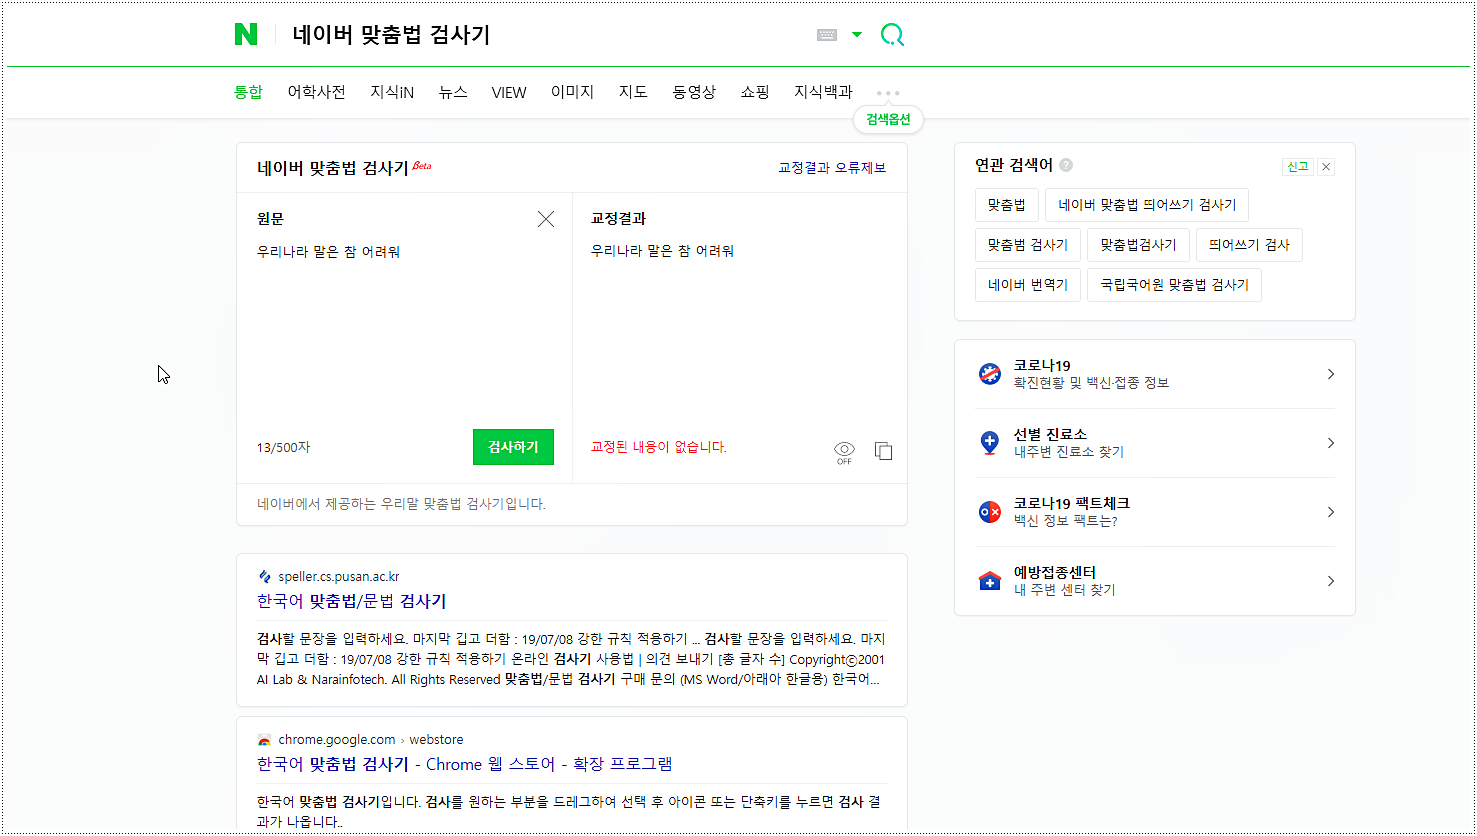1477x836 pixels.
Task: Open Chrome 웹 스토어 확장 프로그램 result title
Action: 465,764
